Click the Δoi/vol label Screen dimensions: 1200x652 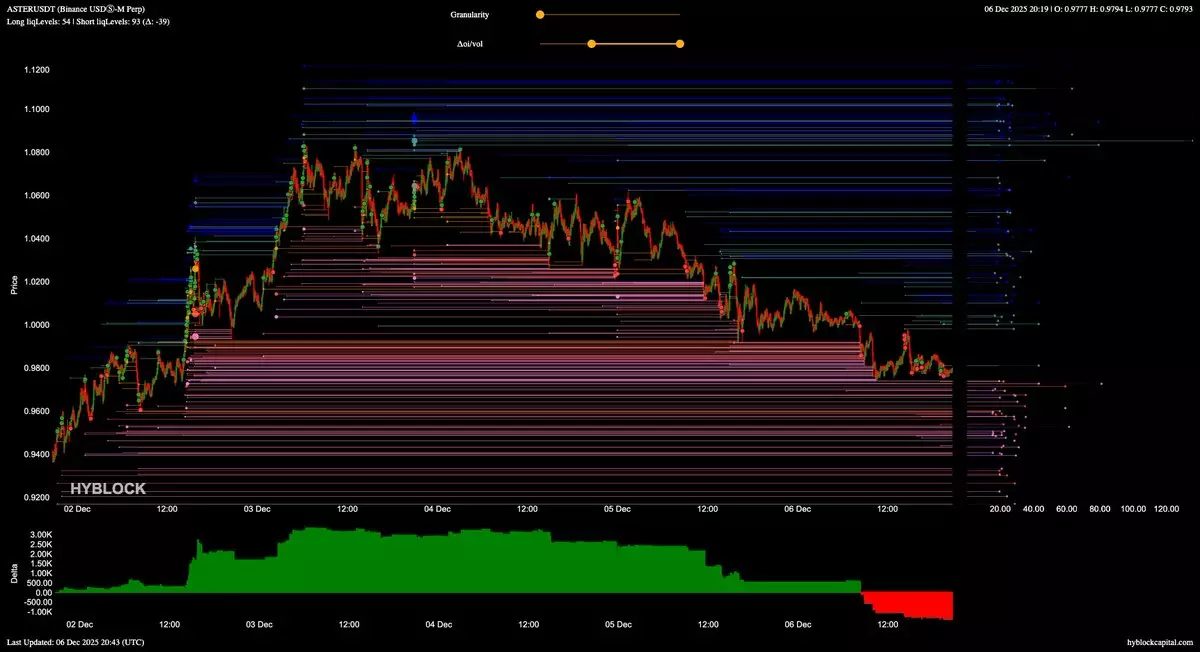[x=470, y=44]
